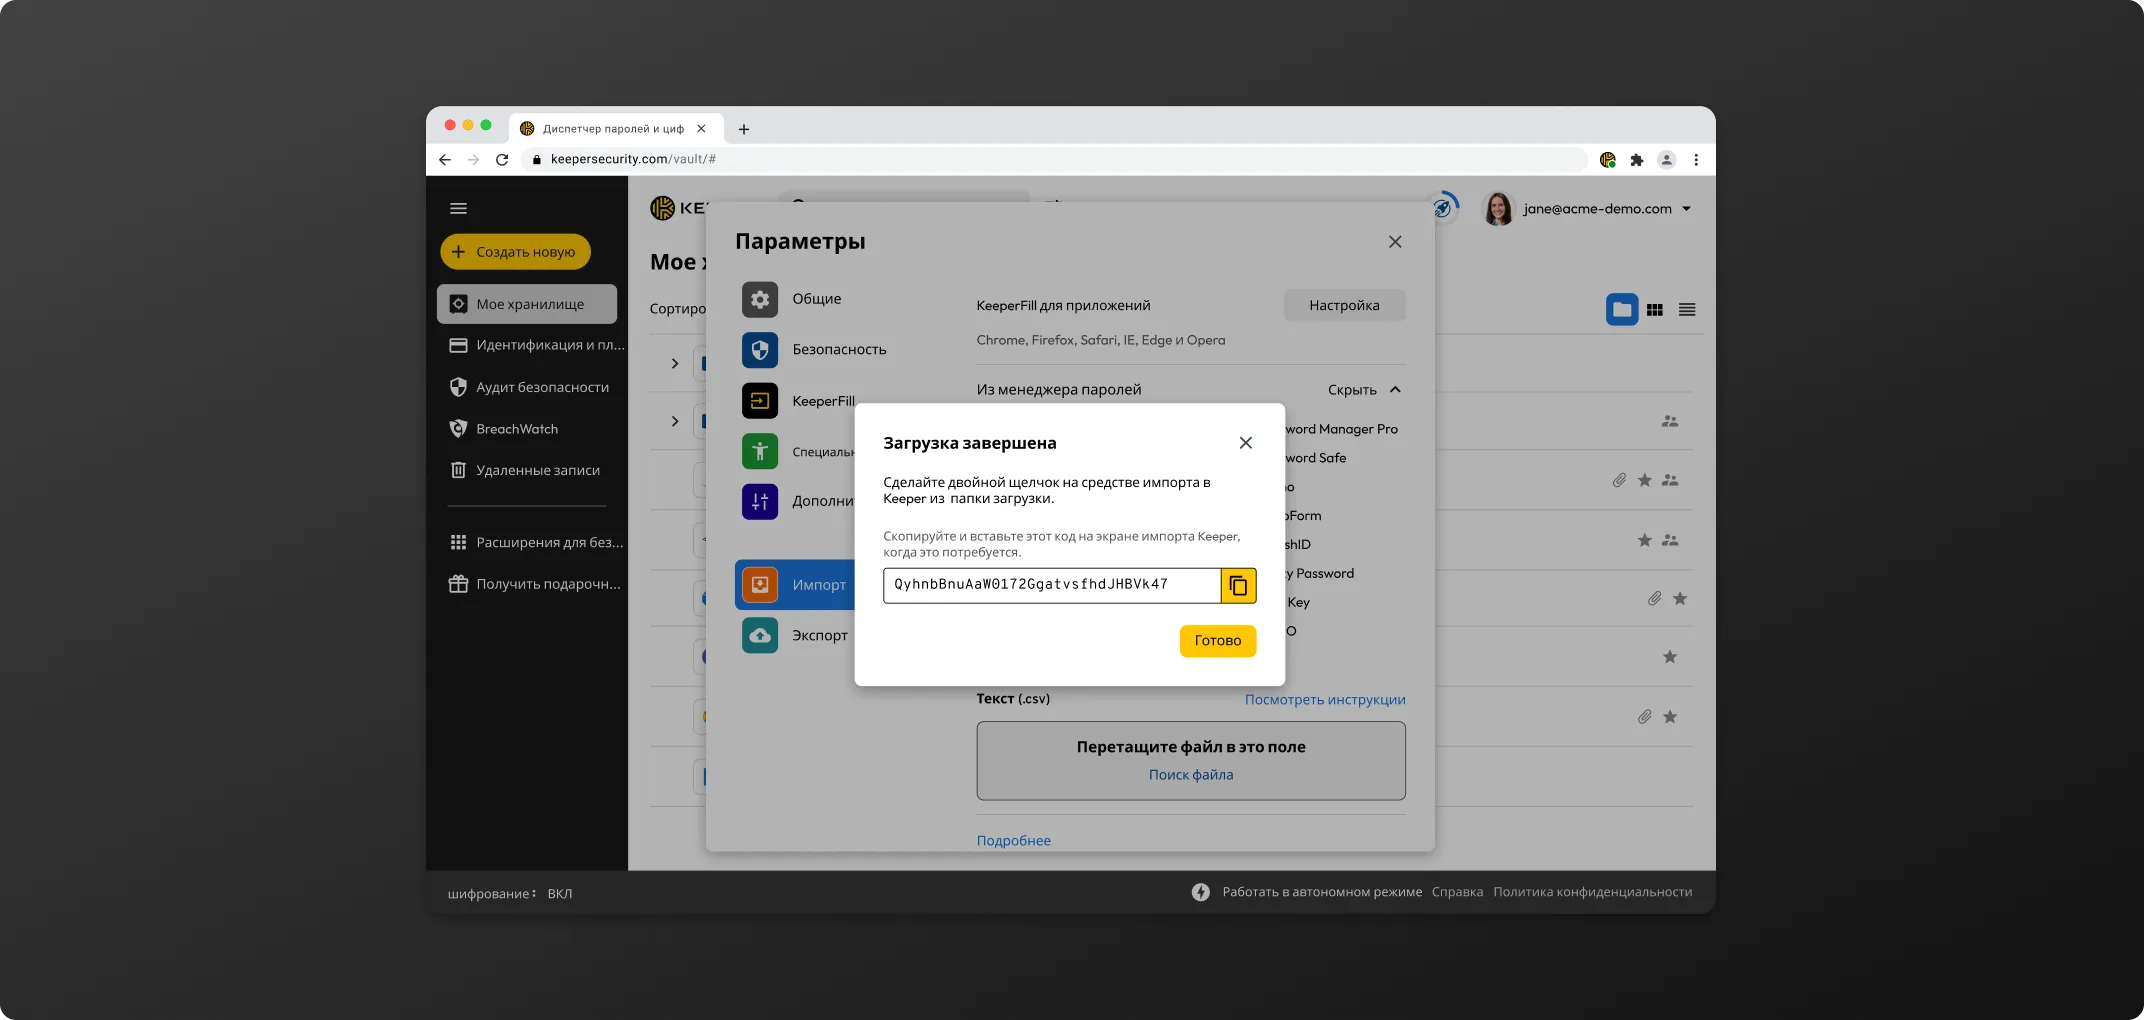Open Получить подарочную карту in sidebar
This screenshot has height=1020, width=2144.
(x=536, y=584)
